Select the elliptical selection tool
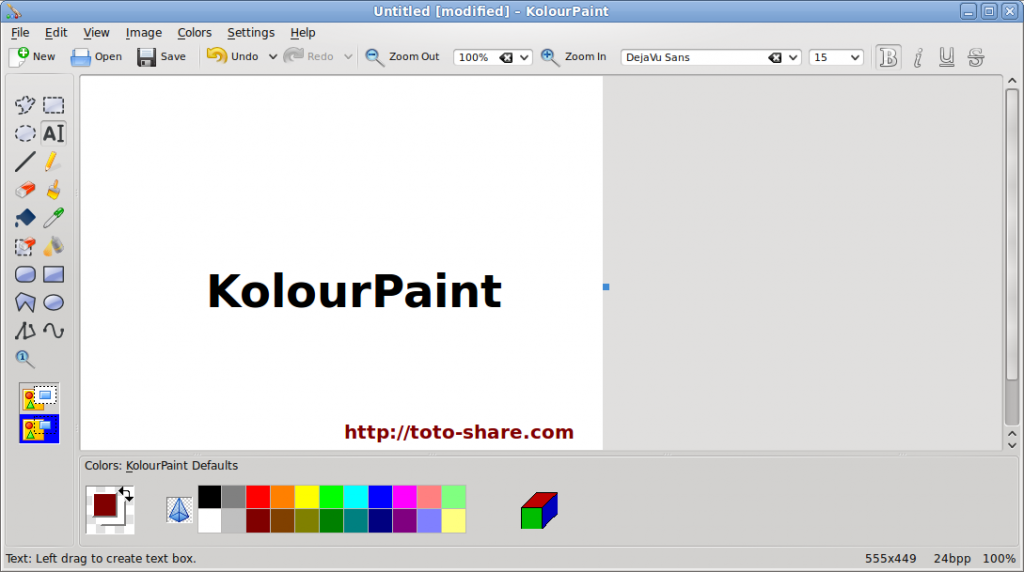This screenshot has height=572, width=1024. coord(25,133)
